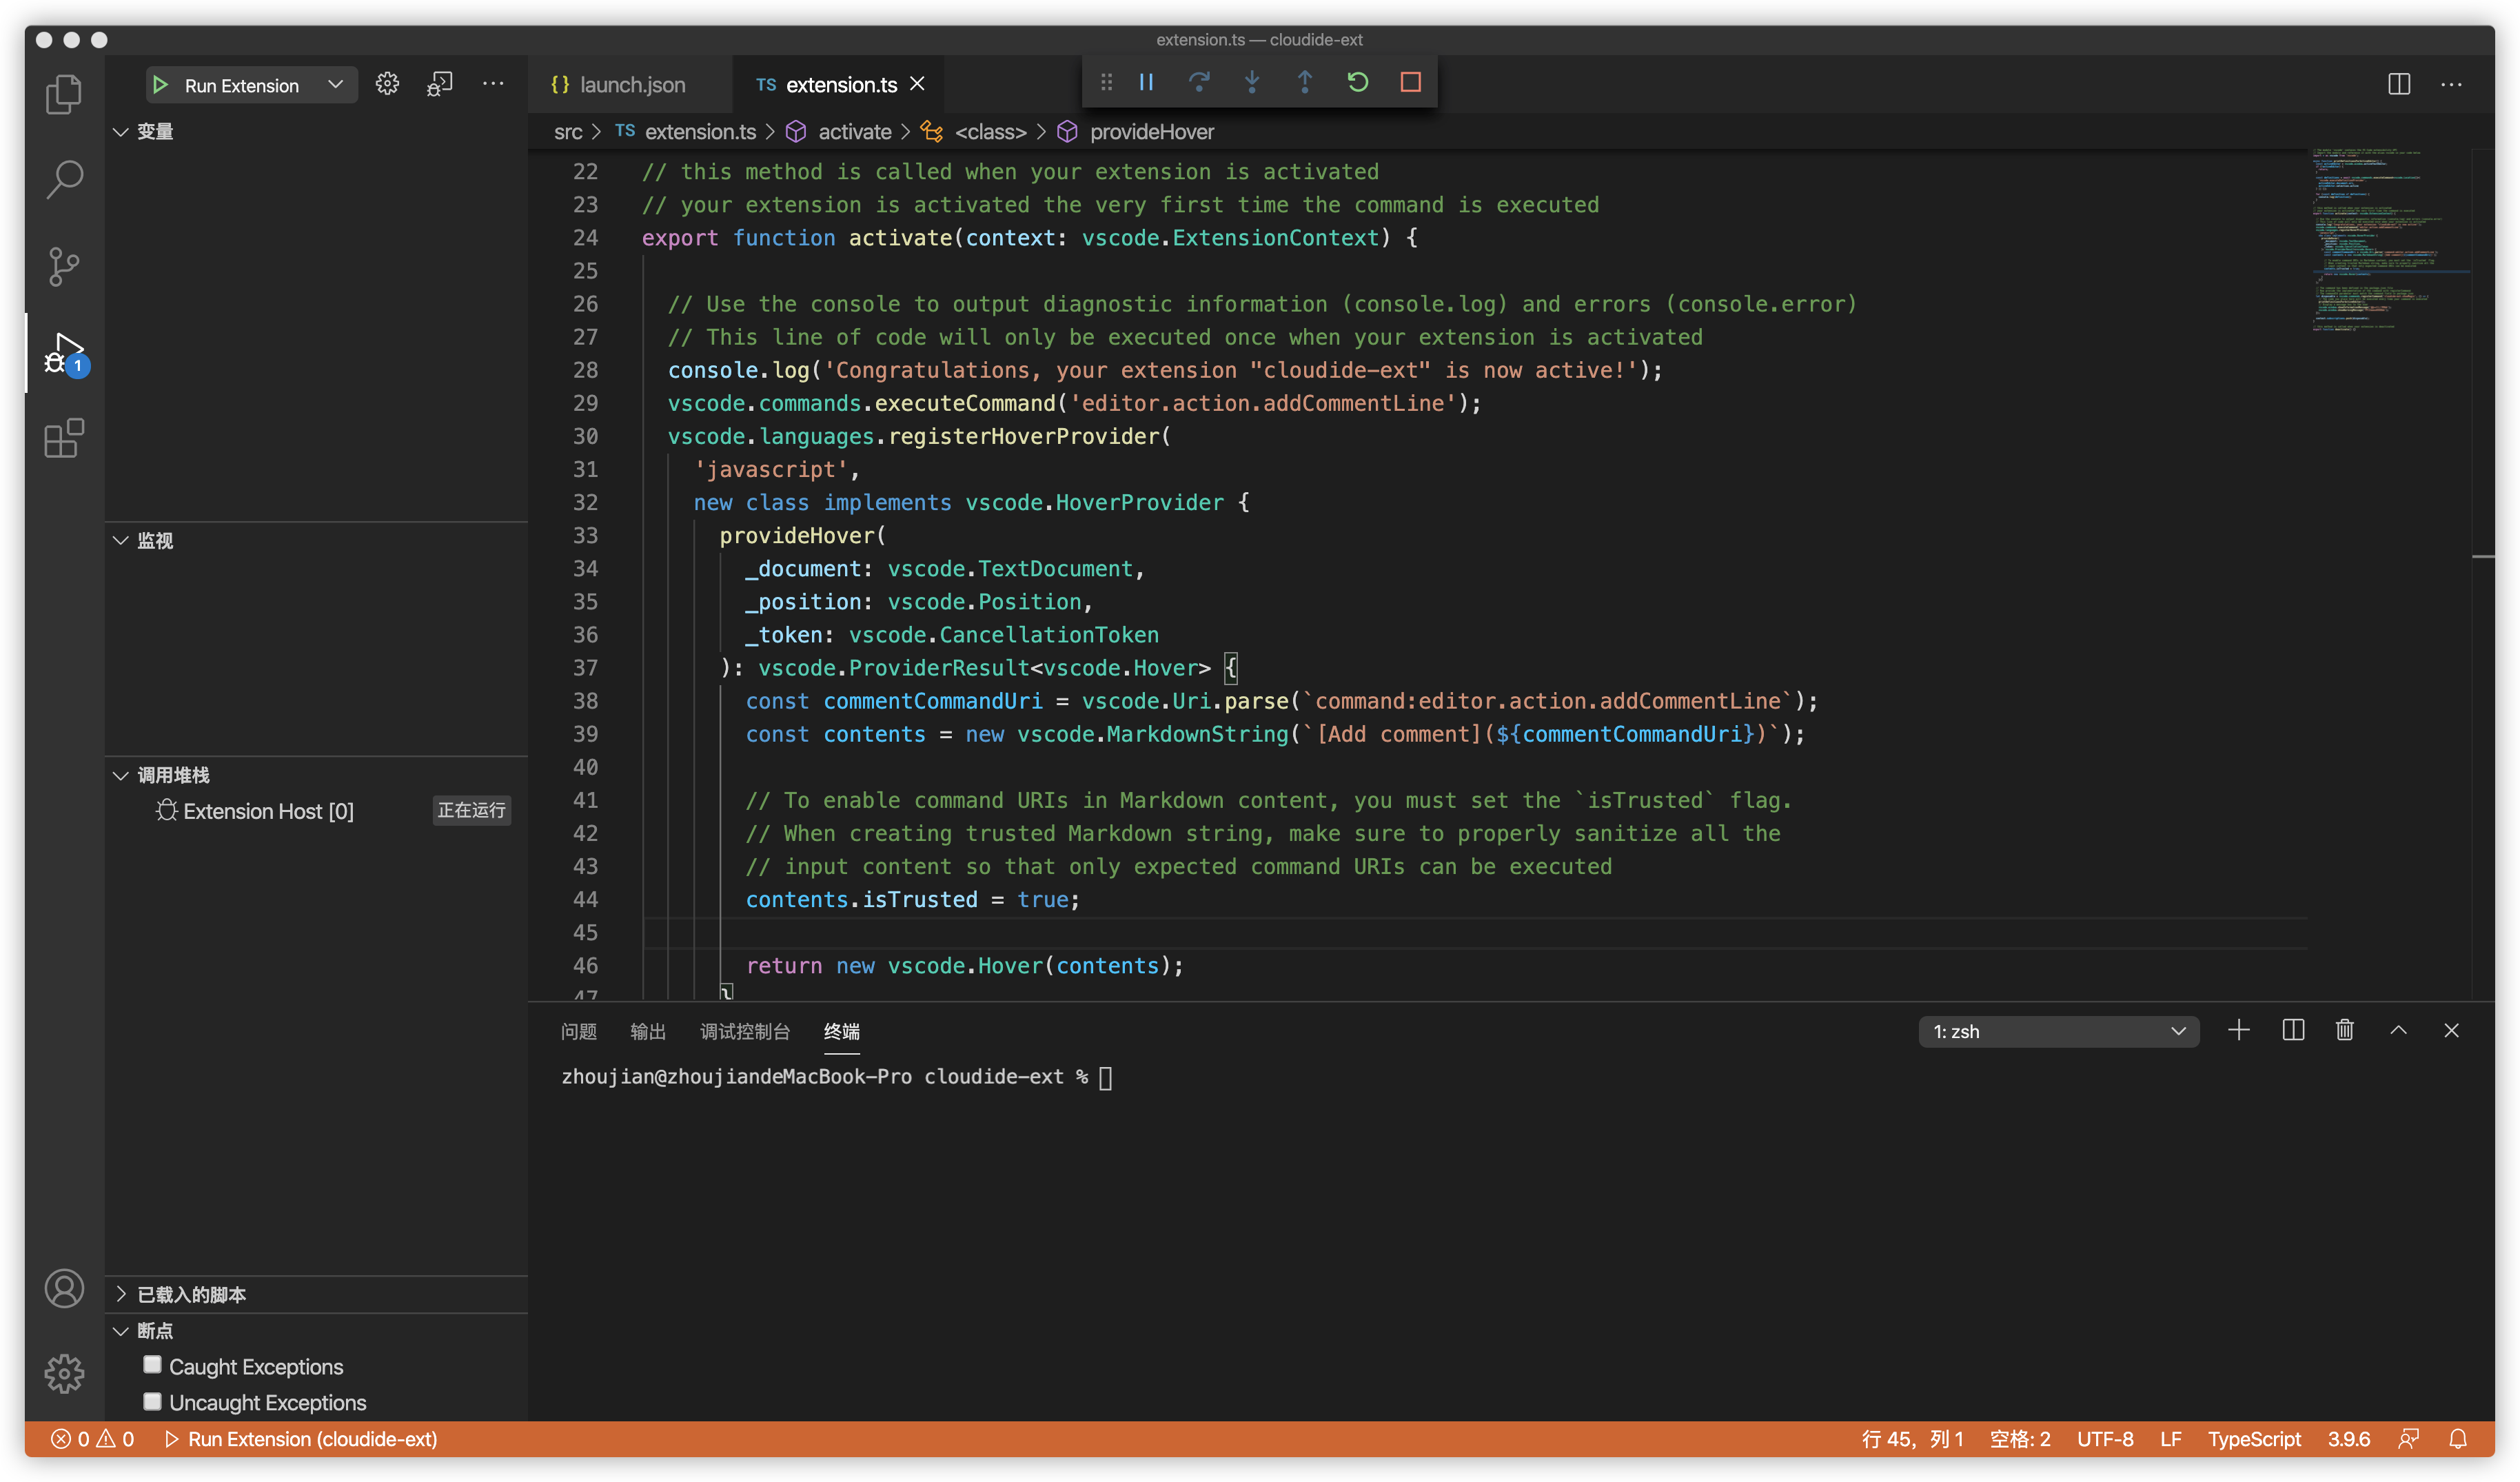
Task: Click Run Extension (cloudide-ext) in status bar
Action: 301,1439
